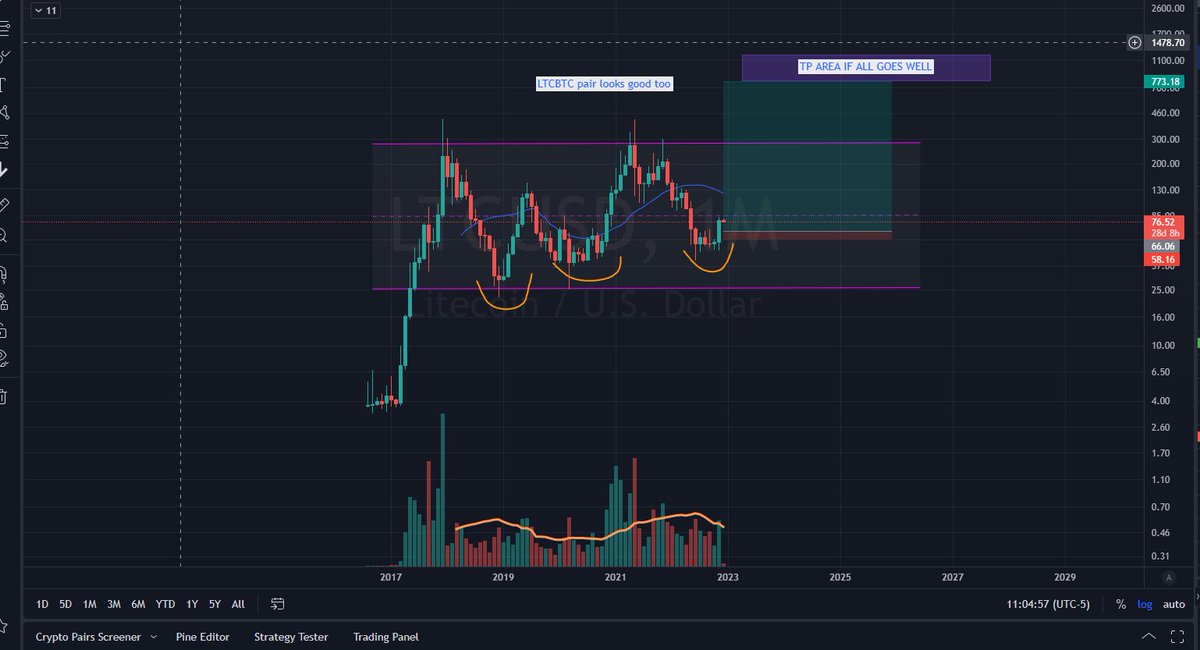
Task: Set chart range to 6M
Action: pyautogui.click(x=138, y=604)
